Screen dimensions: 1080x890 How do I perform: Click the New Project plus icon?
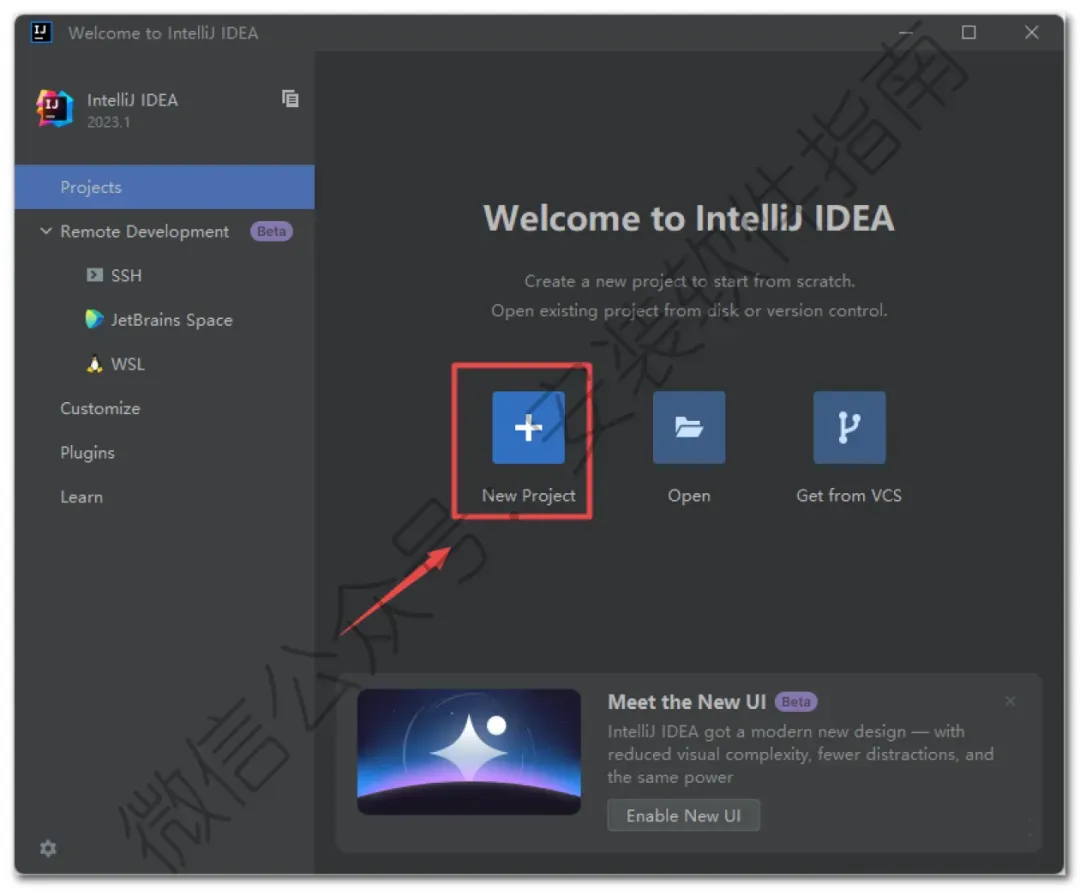pos(528,427)
